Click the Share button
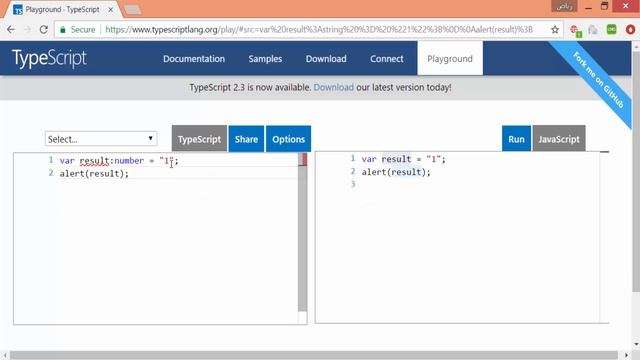This screenshot has height=360, width=640. coord(246,139)
